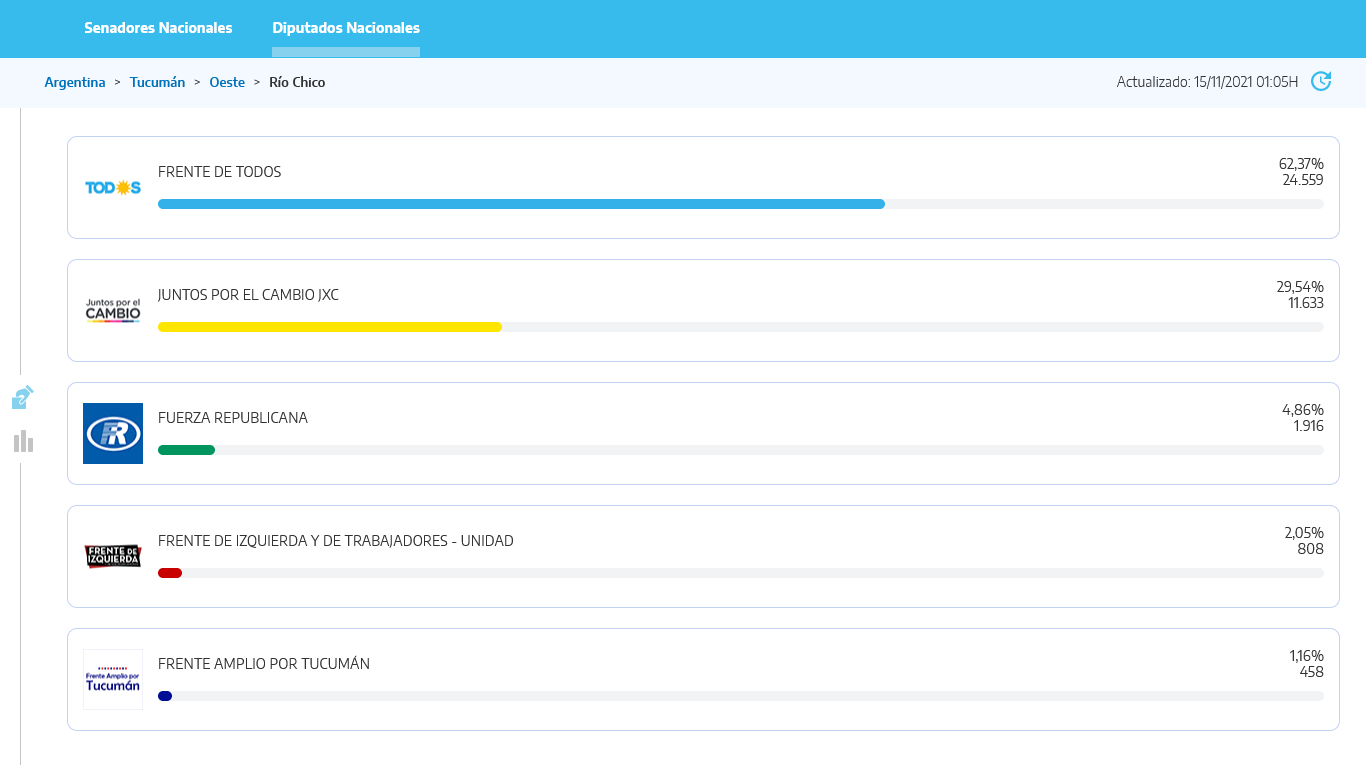Open the bar chart sidebar icon
1366x765 pixels.
click(24, 441)
